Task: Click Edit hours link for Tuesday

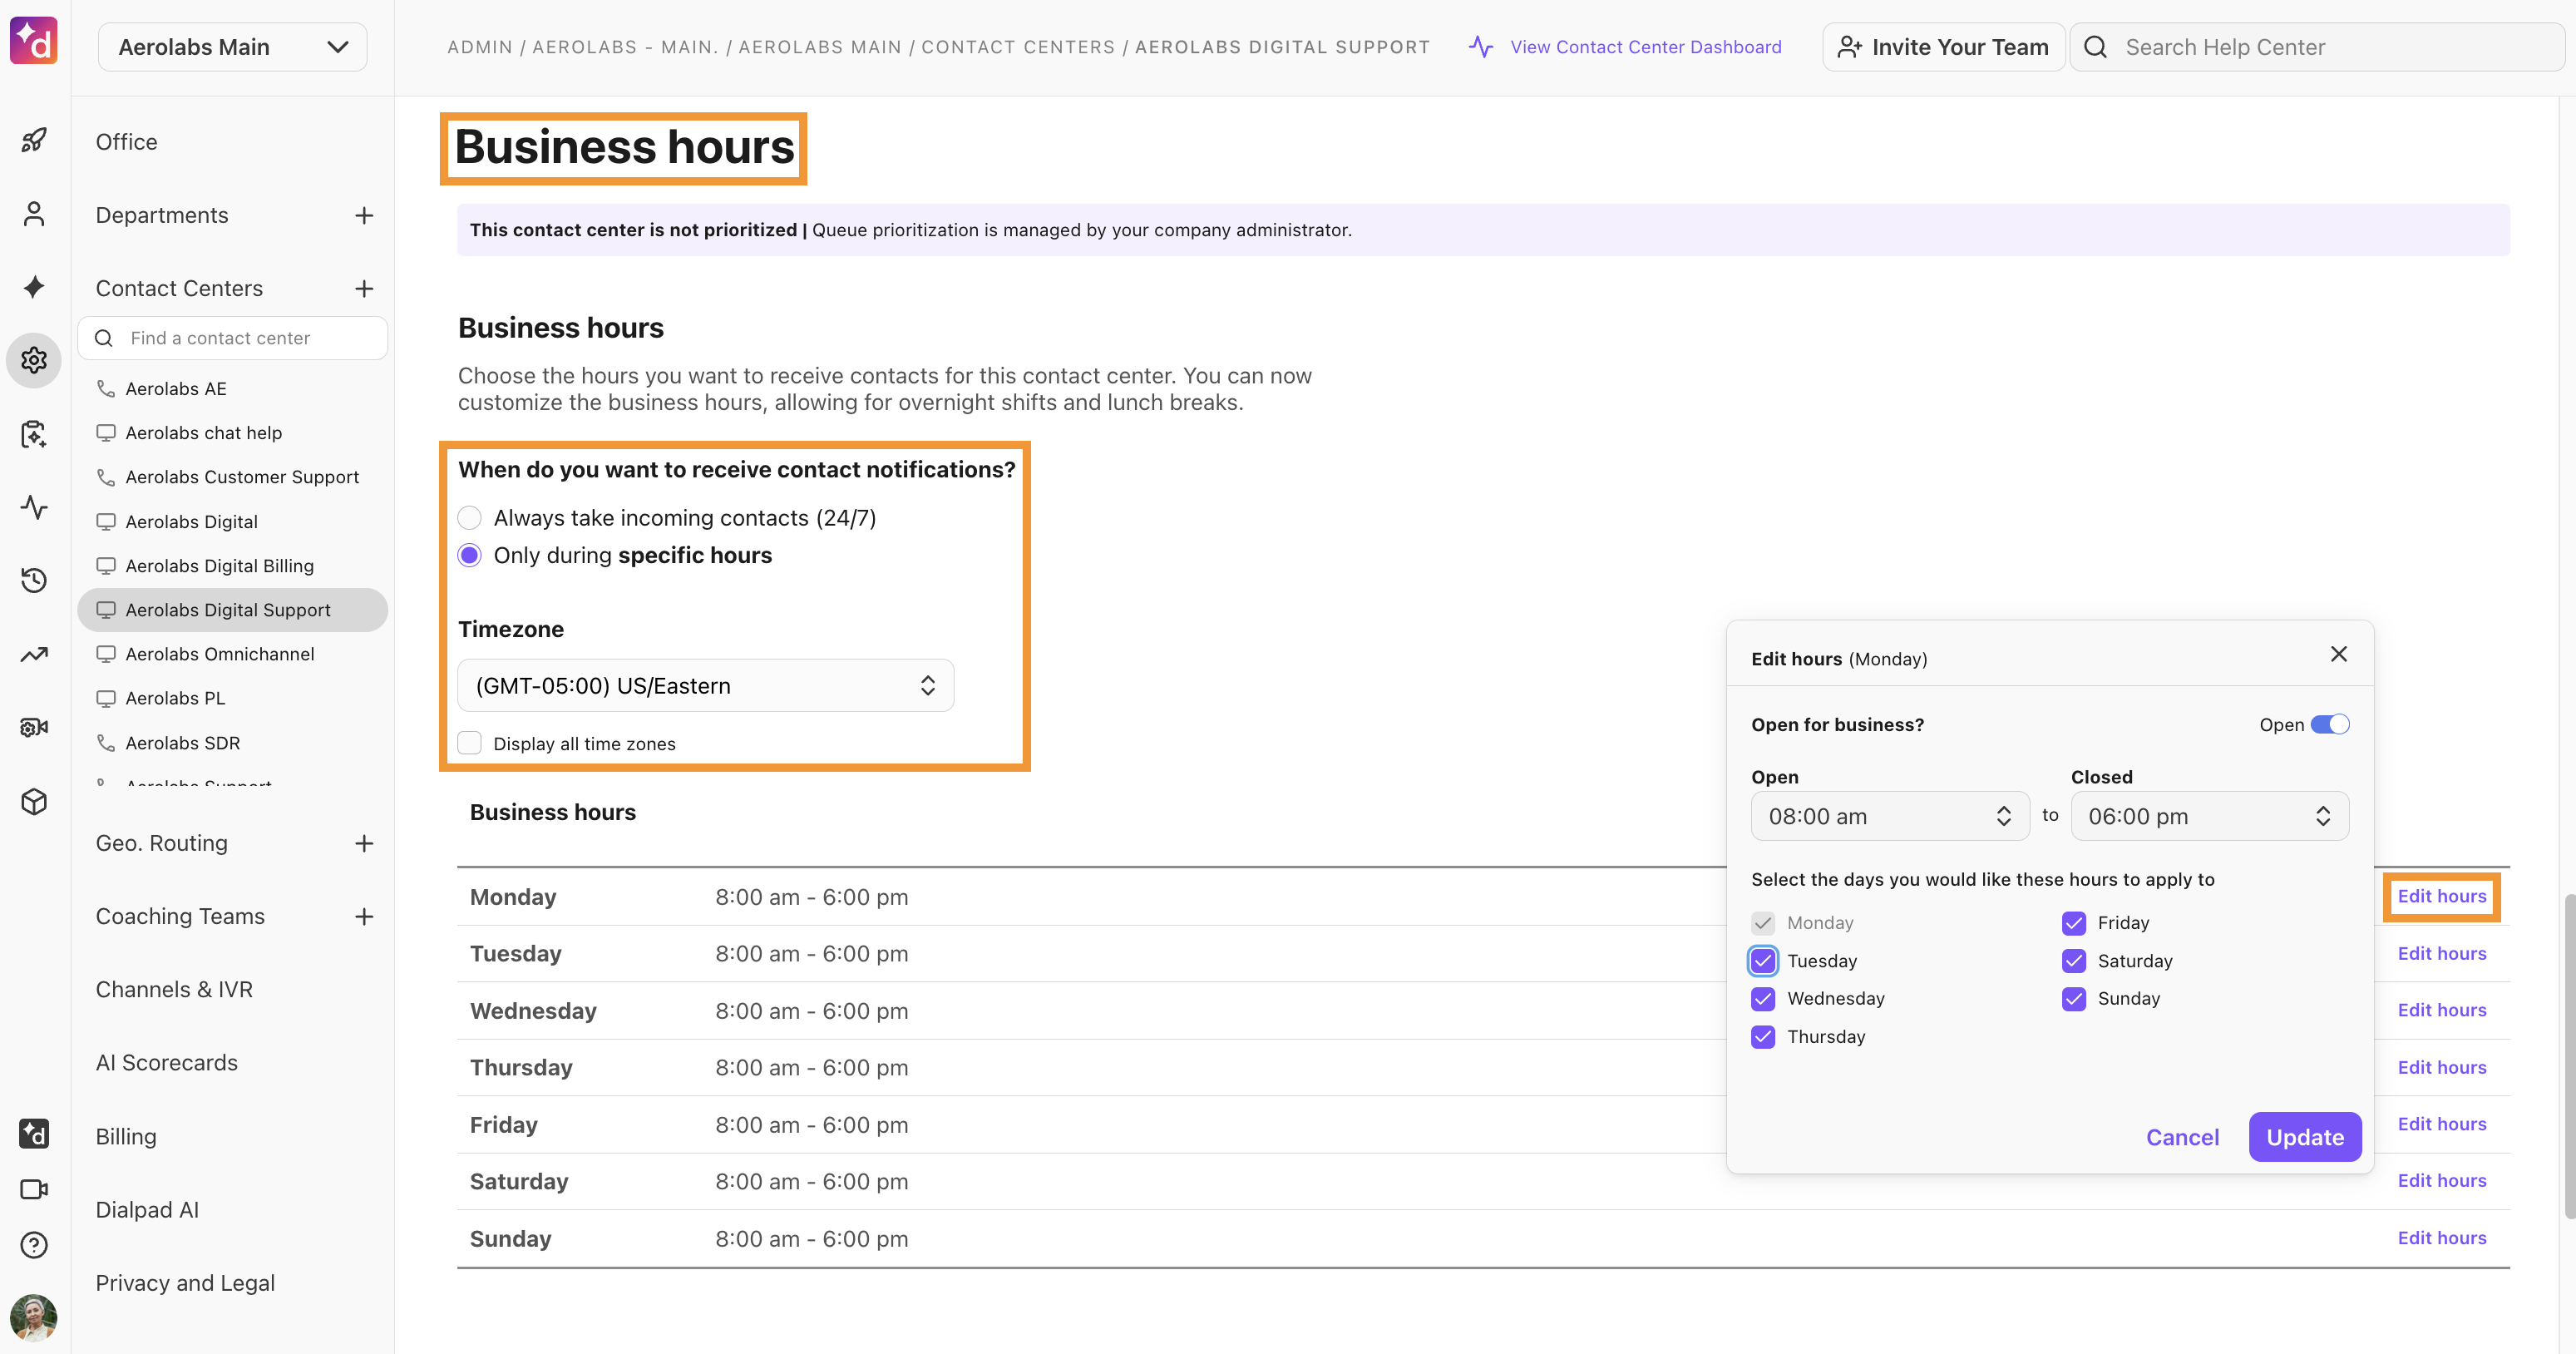Action: pos(2441,953)
